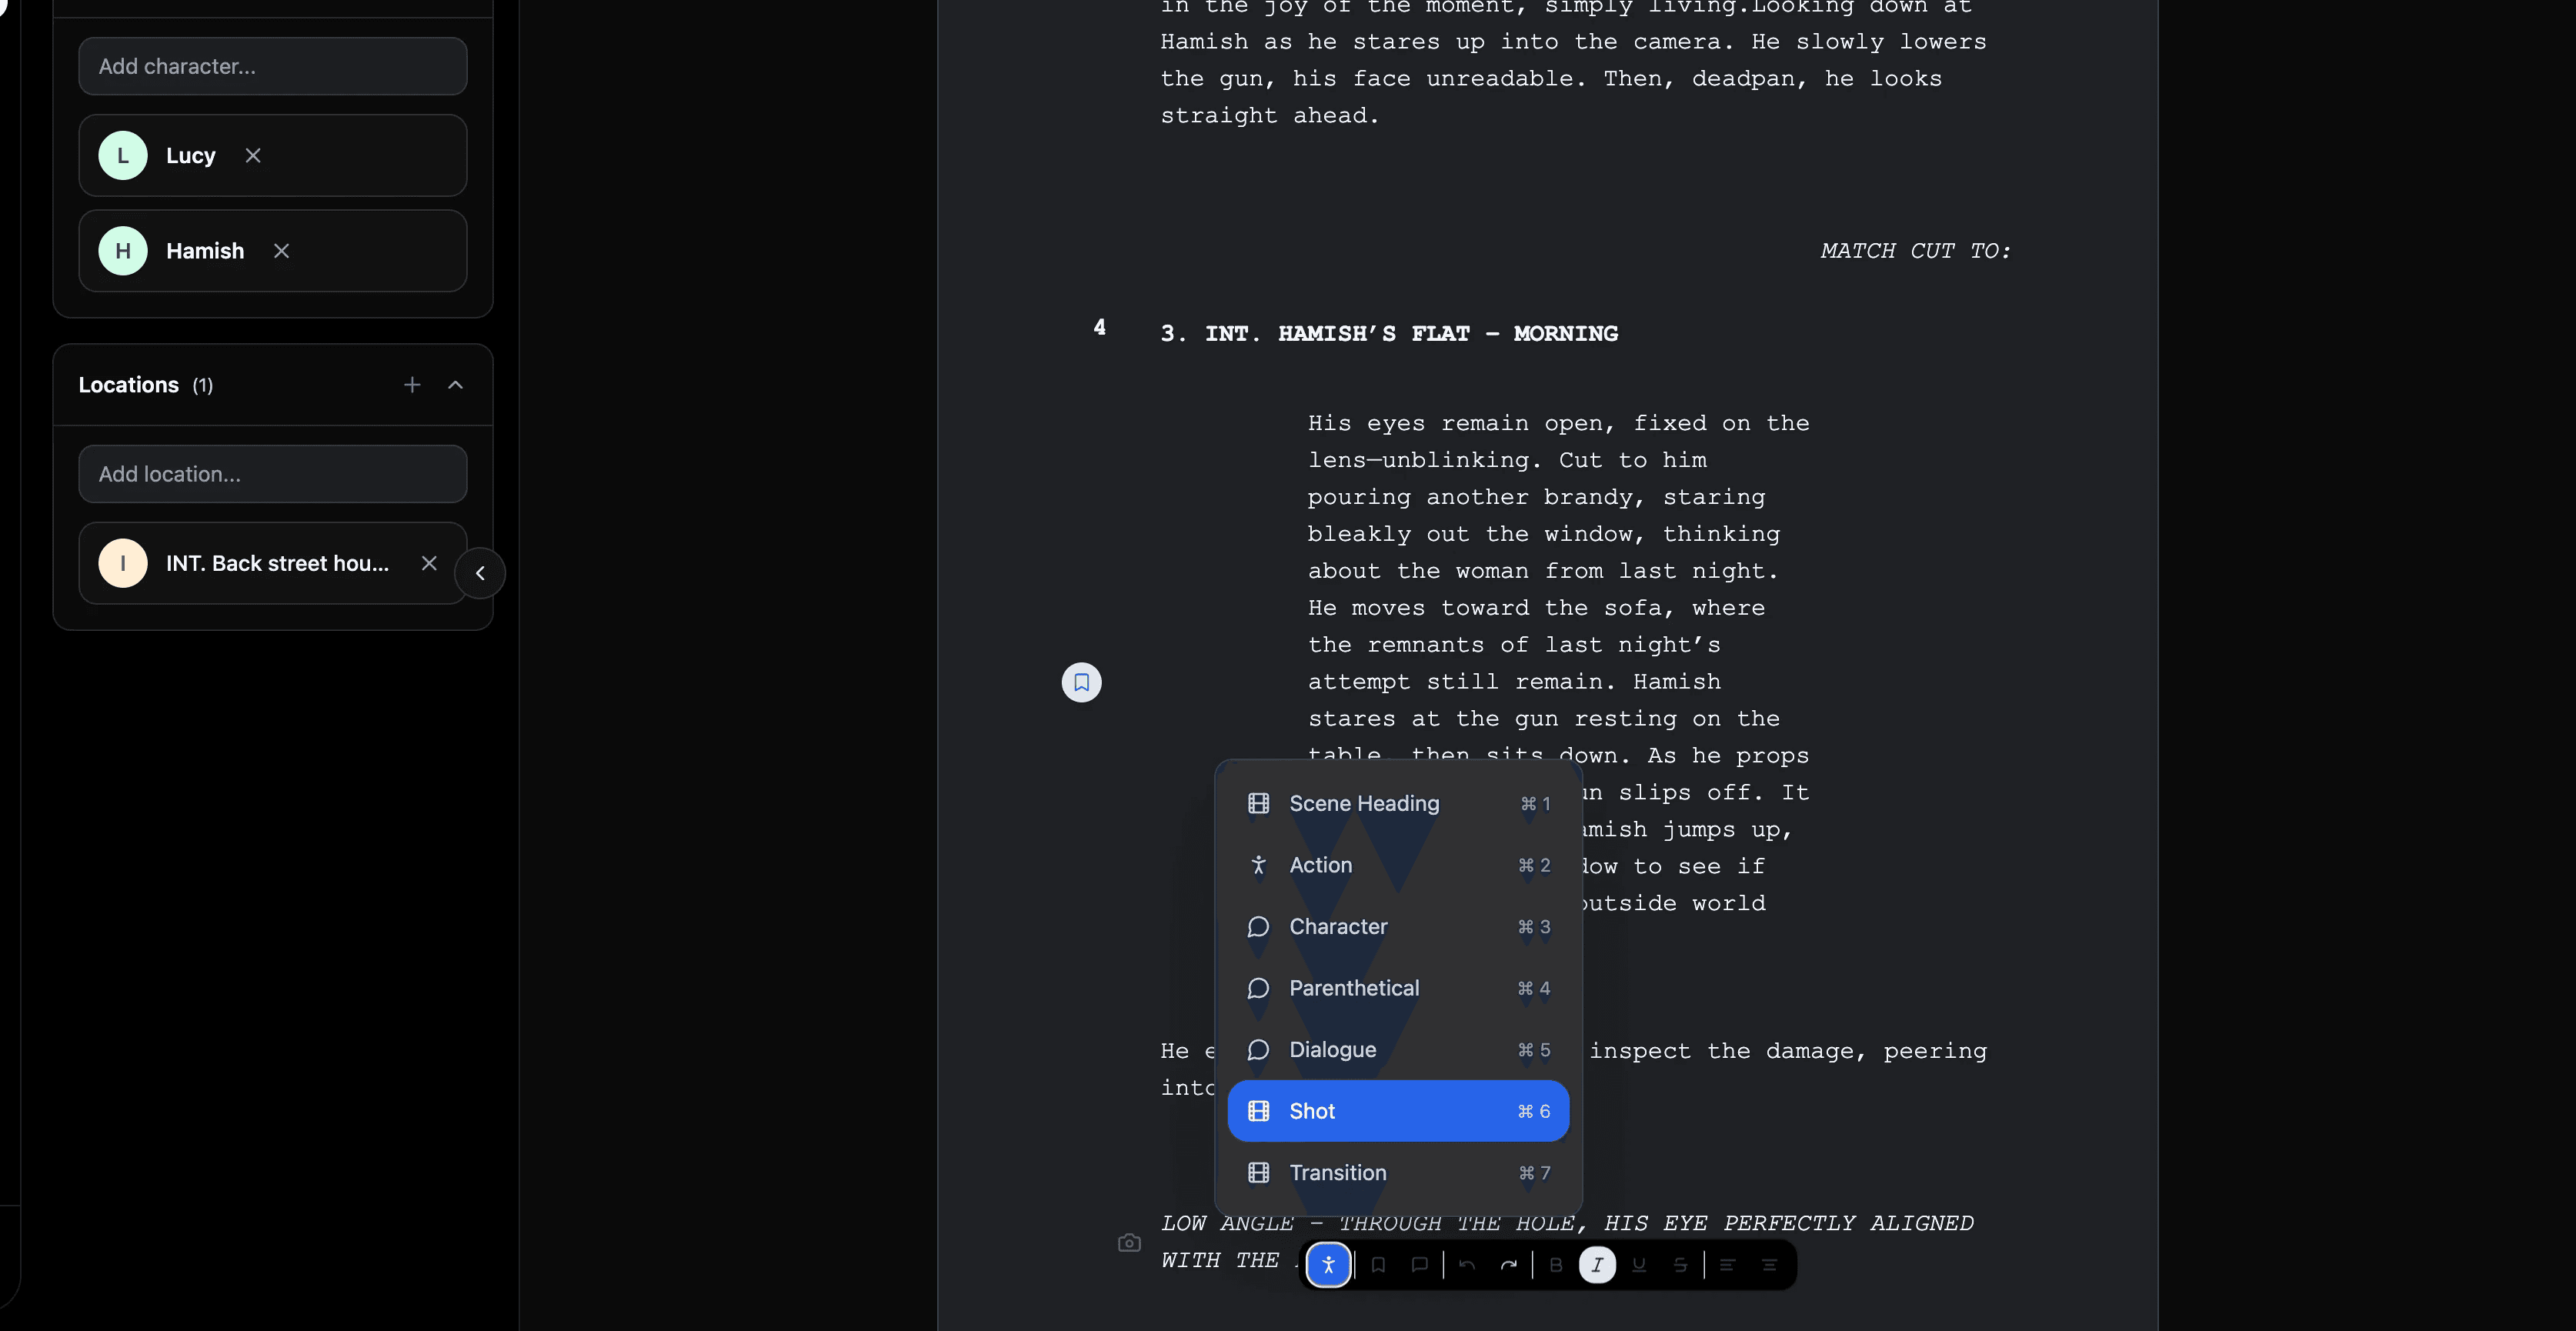2576x1331 pixels.
Task: Click the Scene Heading film icon in menu
Action: point(1258,803)
